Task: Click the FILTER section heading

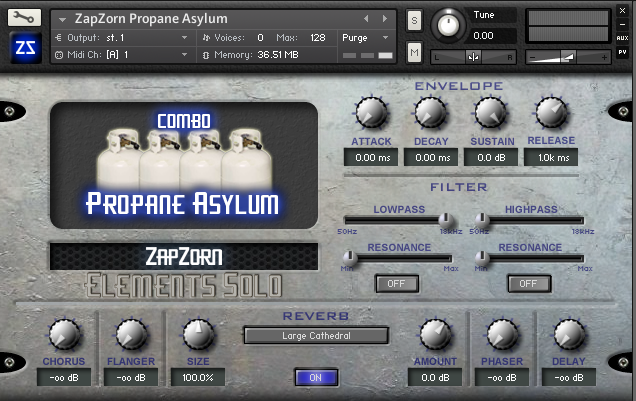Action: (459, 187)
